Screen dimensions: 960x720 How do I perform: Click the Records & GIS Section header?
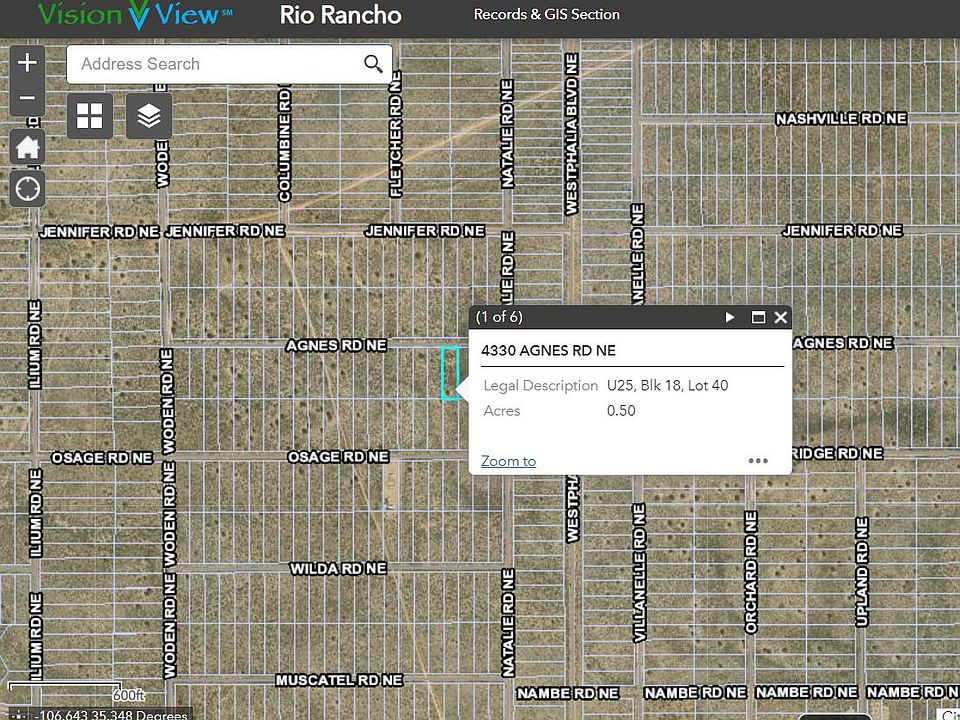546,14
